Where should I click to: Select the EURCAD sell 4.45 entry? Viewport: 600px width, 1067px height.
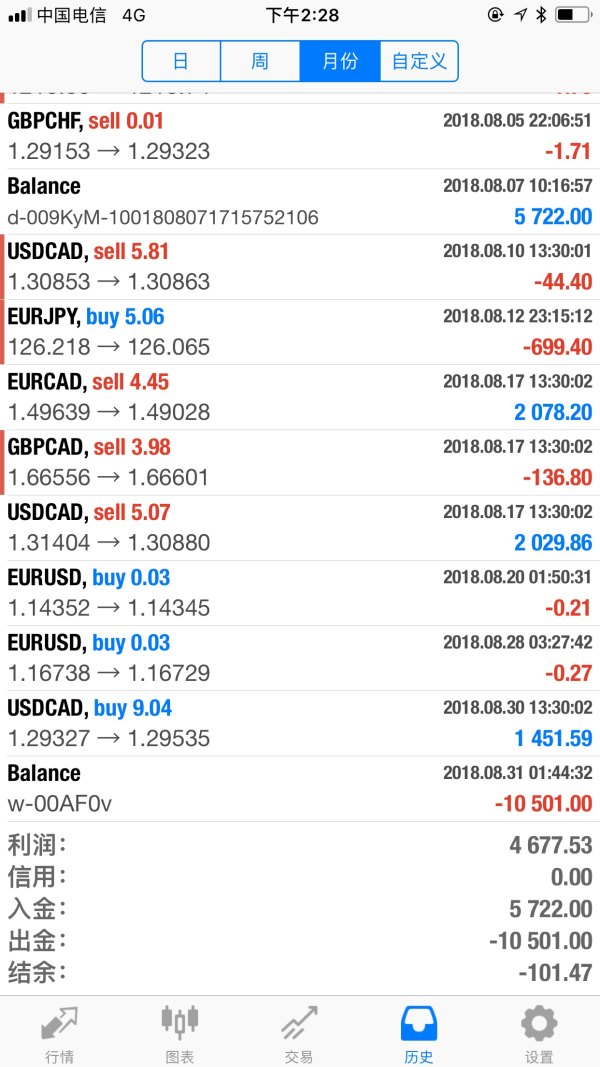300,397
